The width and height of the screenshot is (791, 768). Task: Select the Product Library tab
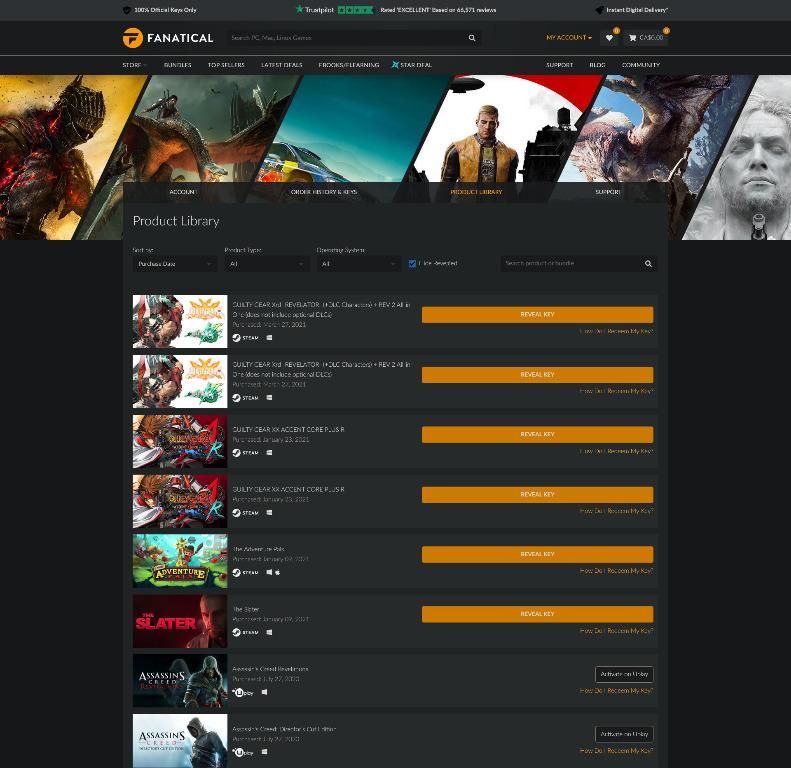(476, 192)
